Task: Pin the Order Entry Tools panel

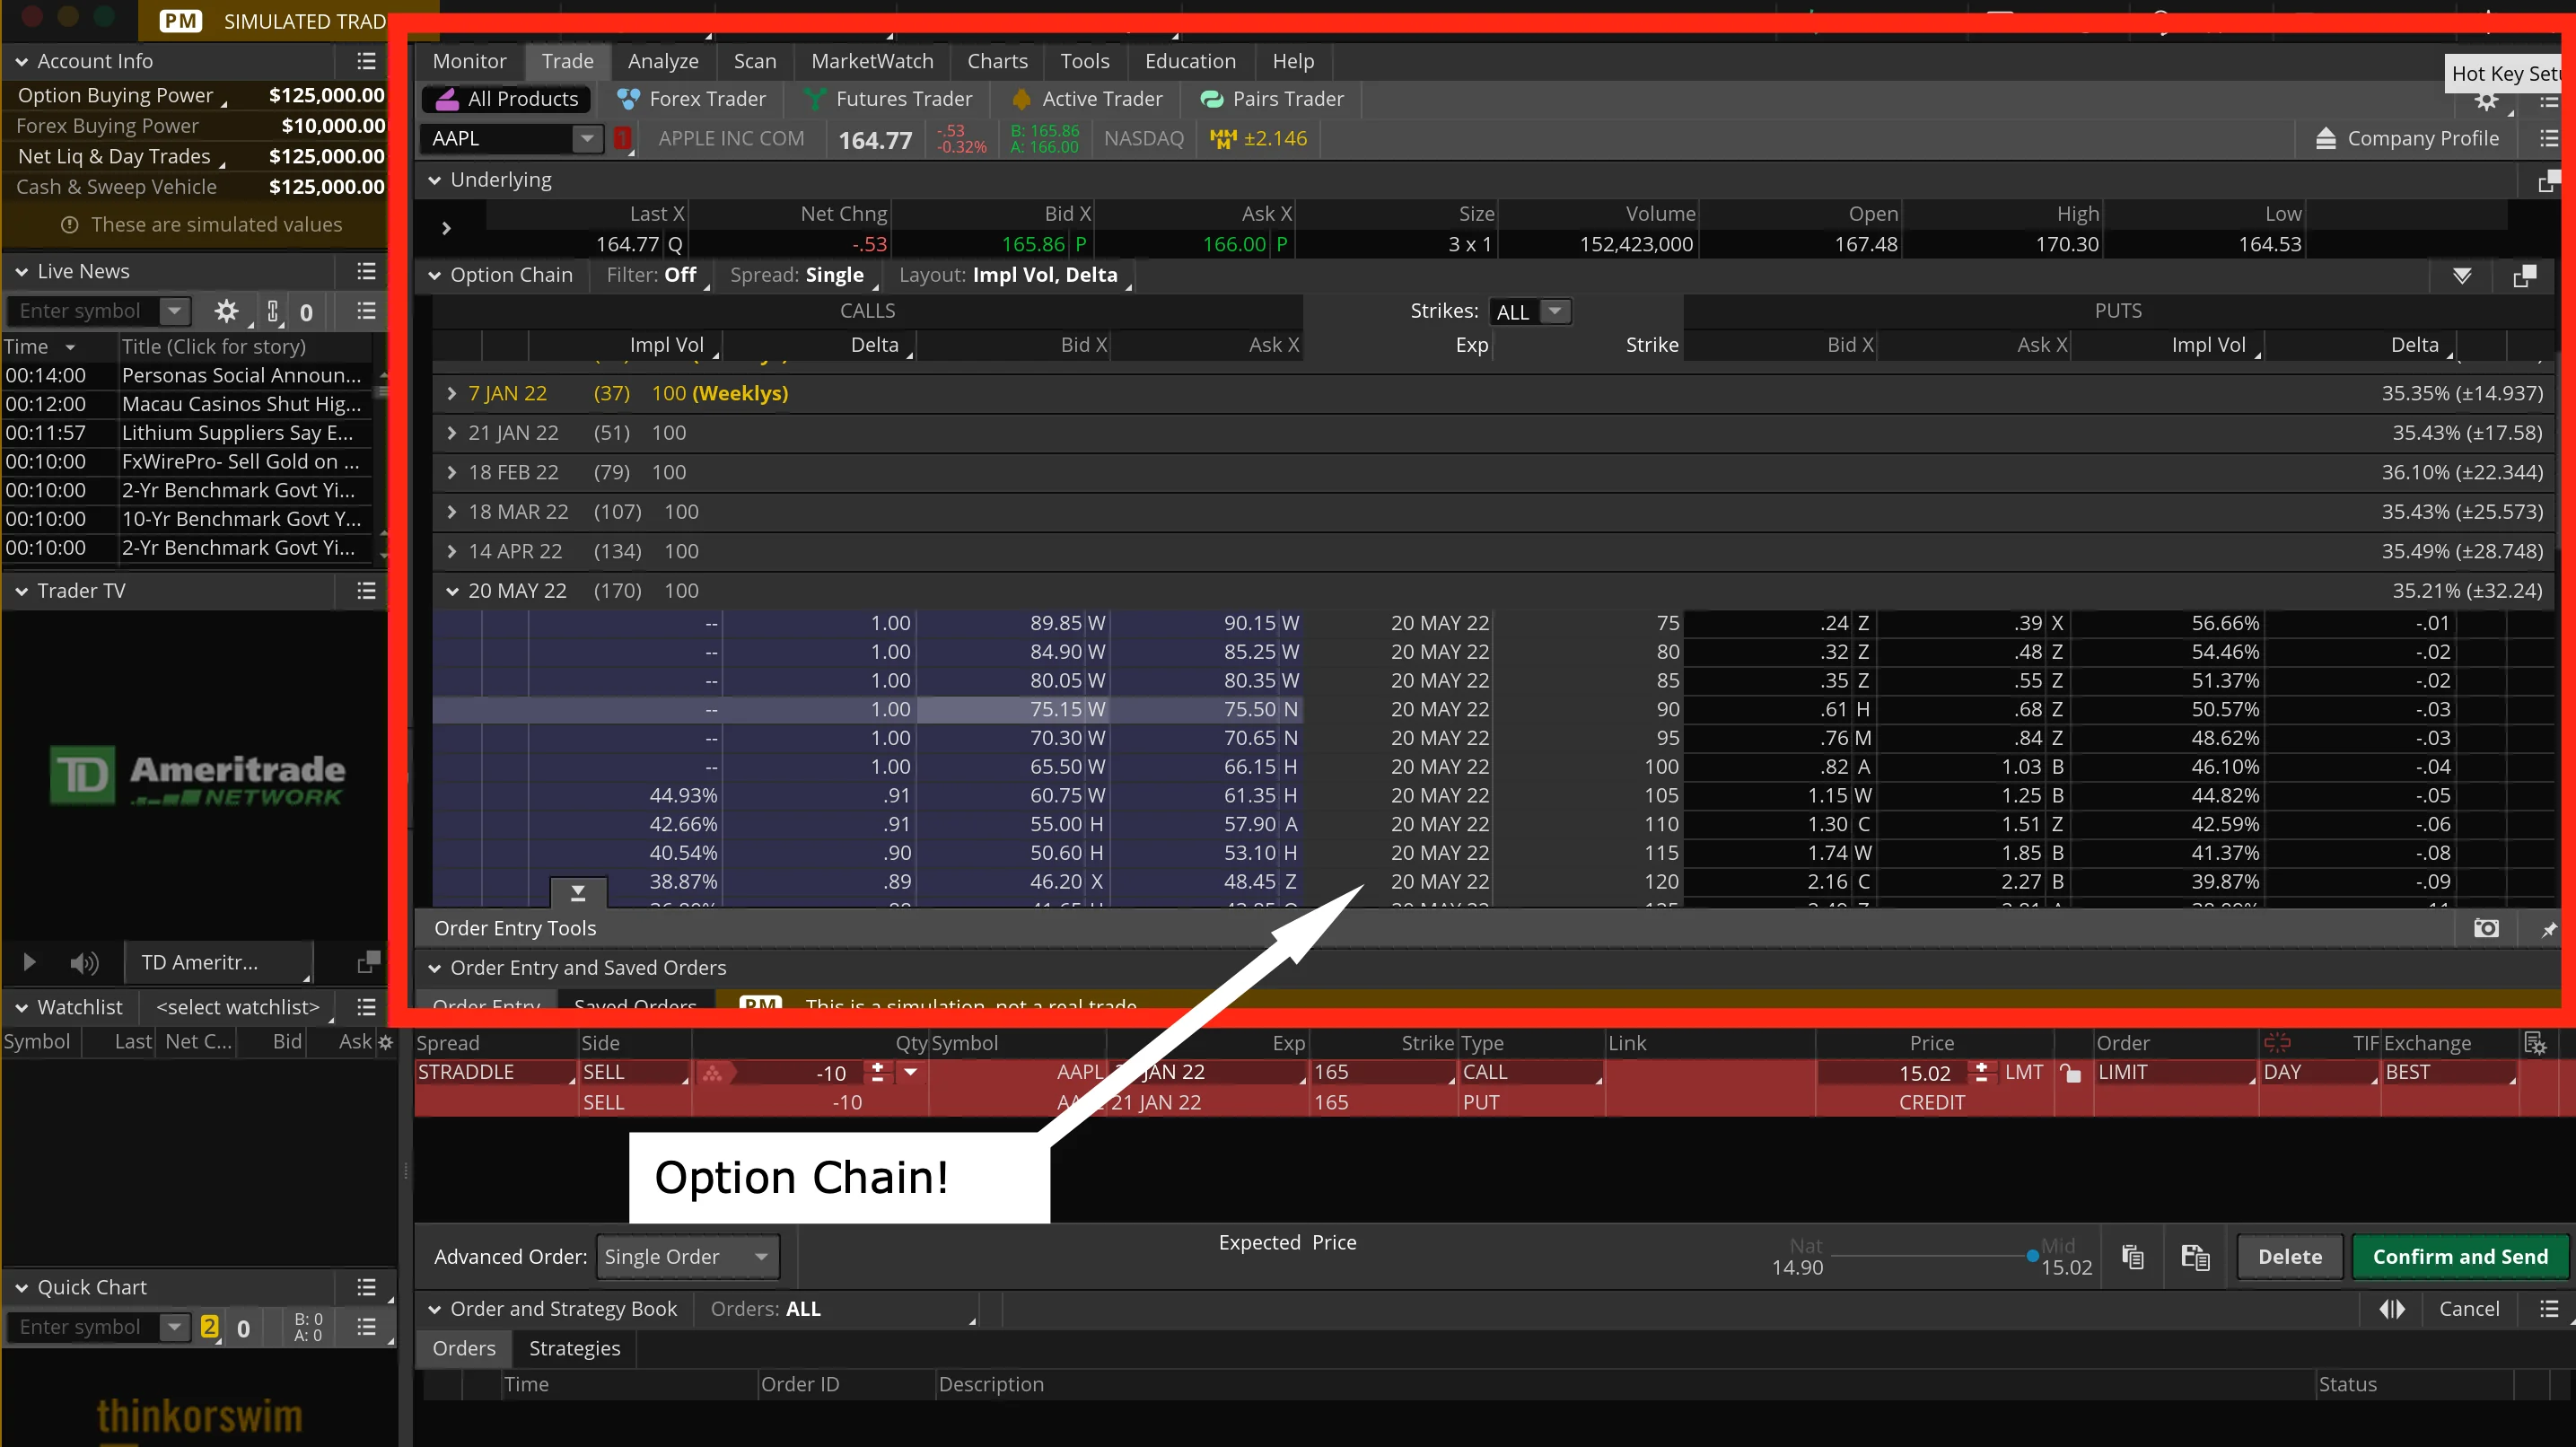Action: click(2549, 929)
